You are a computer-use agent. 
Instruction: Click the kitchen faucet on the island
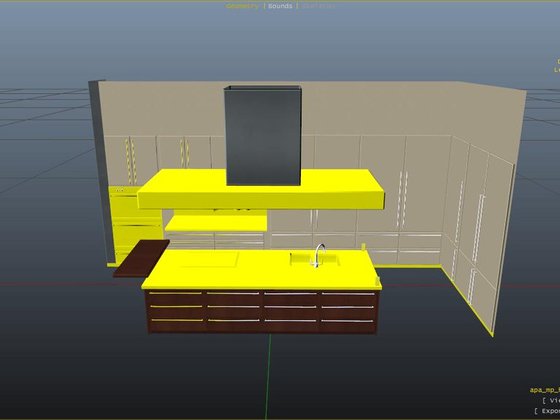320,255
